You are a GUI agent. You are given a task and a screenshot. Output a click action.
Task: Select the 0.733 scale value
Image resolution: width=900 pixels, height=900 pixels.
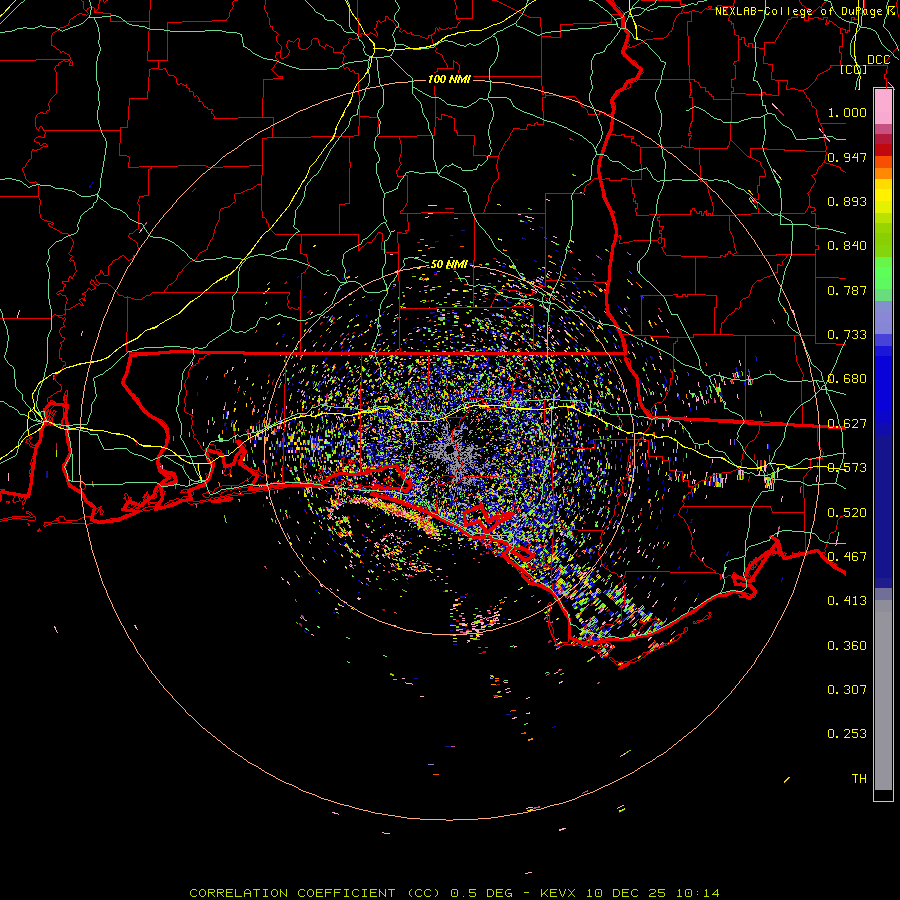[x=847, y=335]
